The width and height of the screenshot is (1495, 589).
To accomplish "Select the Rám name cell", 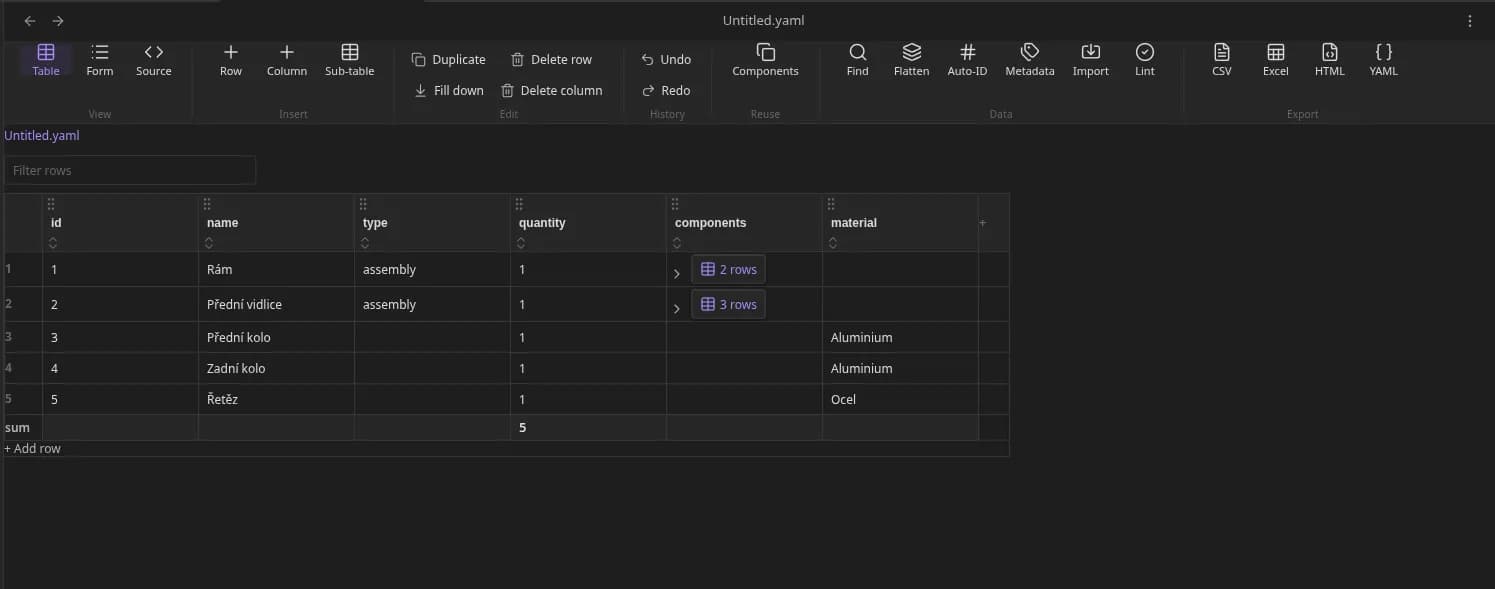I will [x=276, y=269].
